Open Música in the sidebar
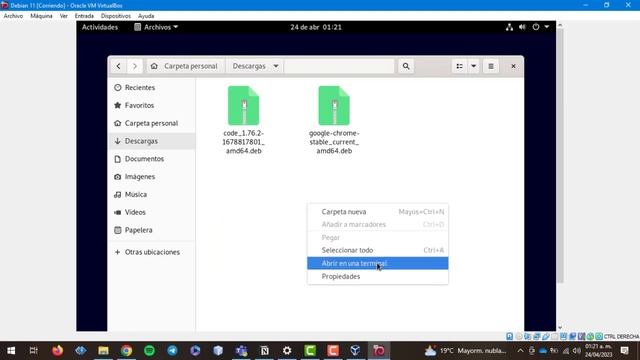The height and width of the screenshot is (360, 640). point(152,194)
